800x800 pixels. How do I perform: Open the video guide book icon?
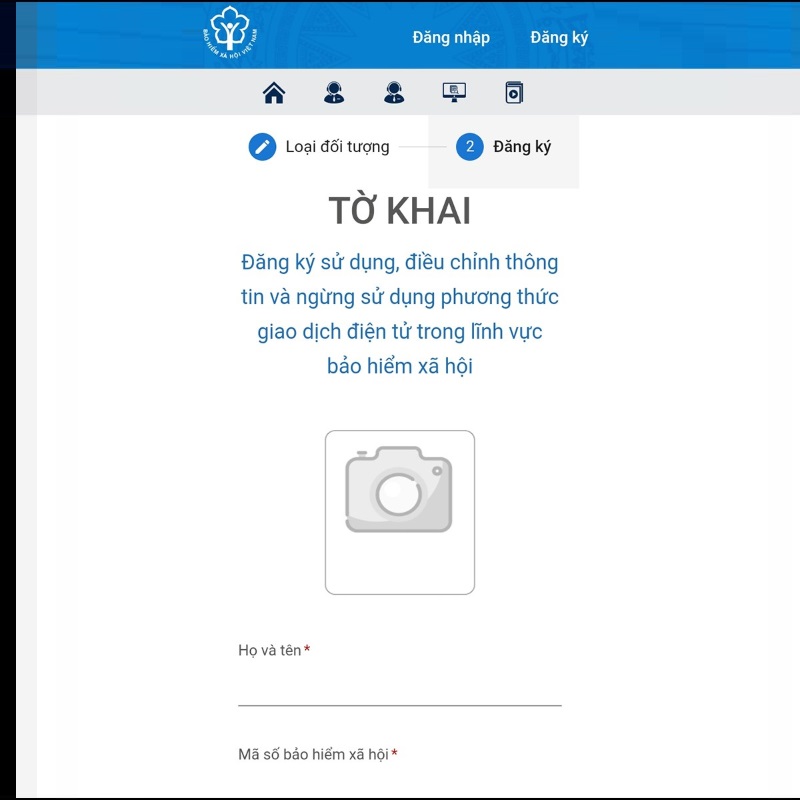[516, 93]
